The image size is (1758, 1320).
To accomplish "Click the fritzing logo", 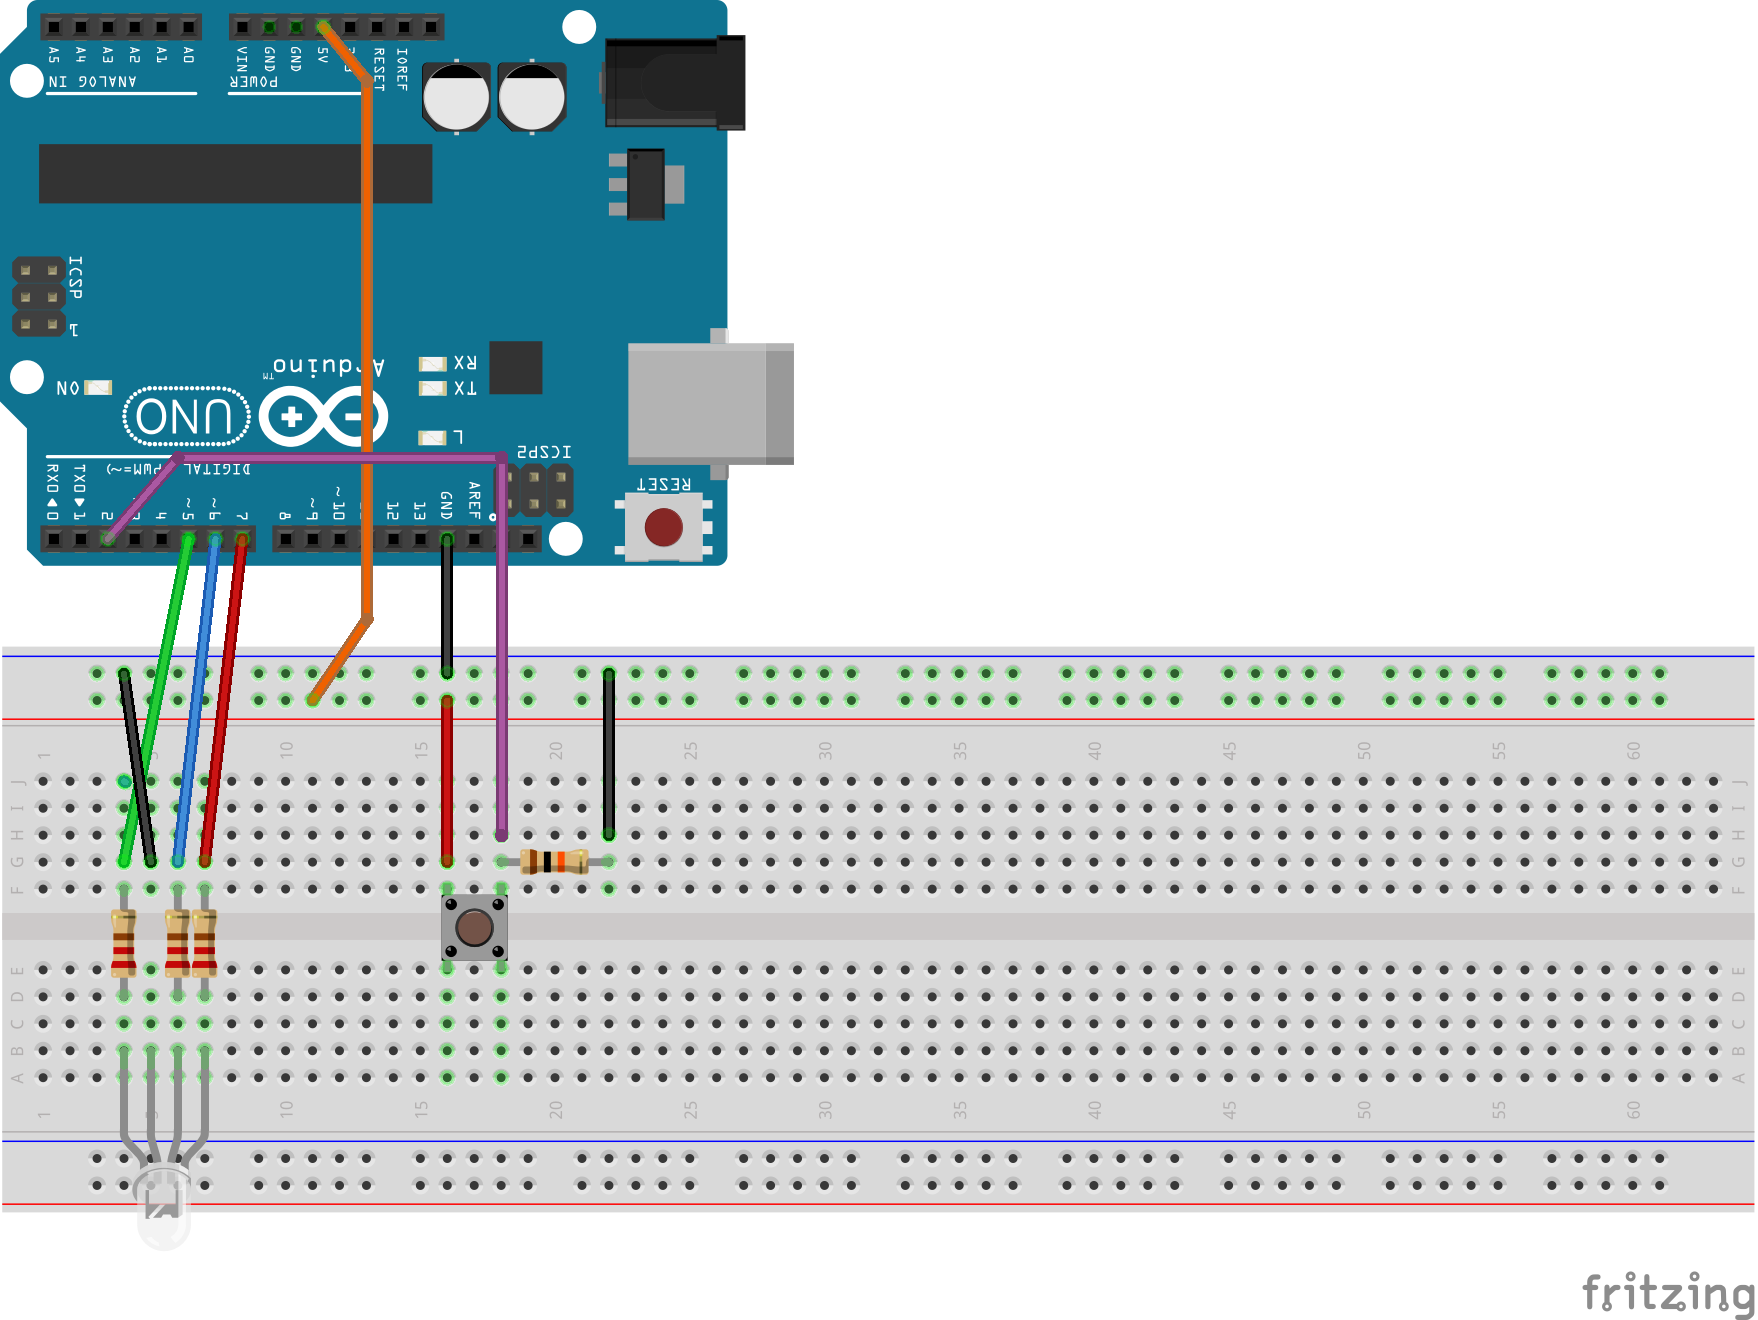I will click(x=1668, y=1292).
